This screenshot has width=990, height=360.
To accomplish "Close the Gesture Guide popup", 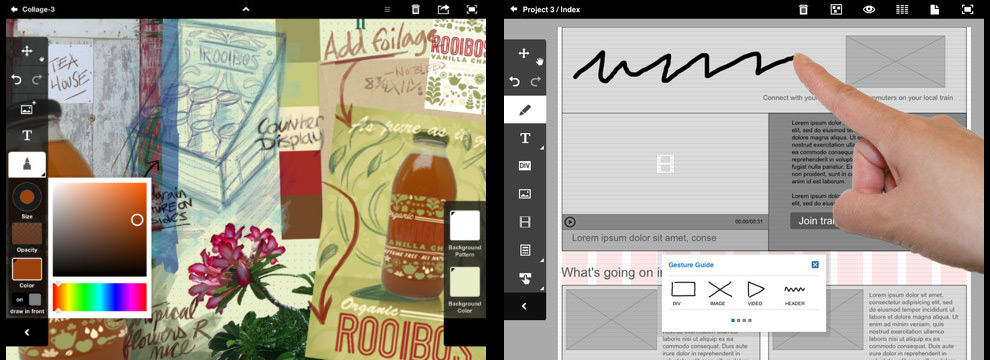I will tap(815, 265).
